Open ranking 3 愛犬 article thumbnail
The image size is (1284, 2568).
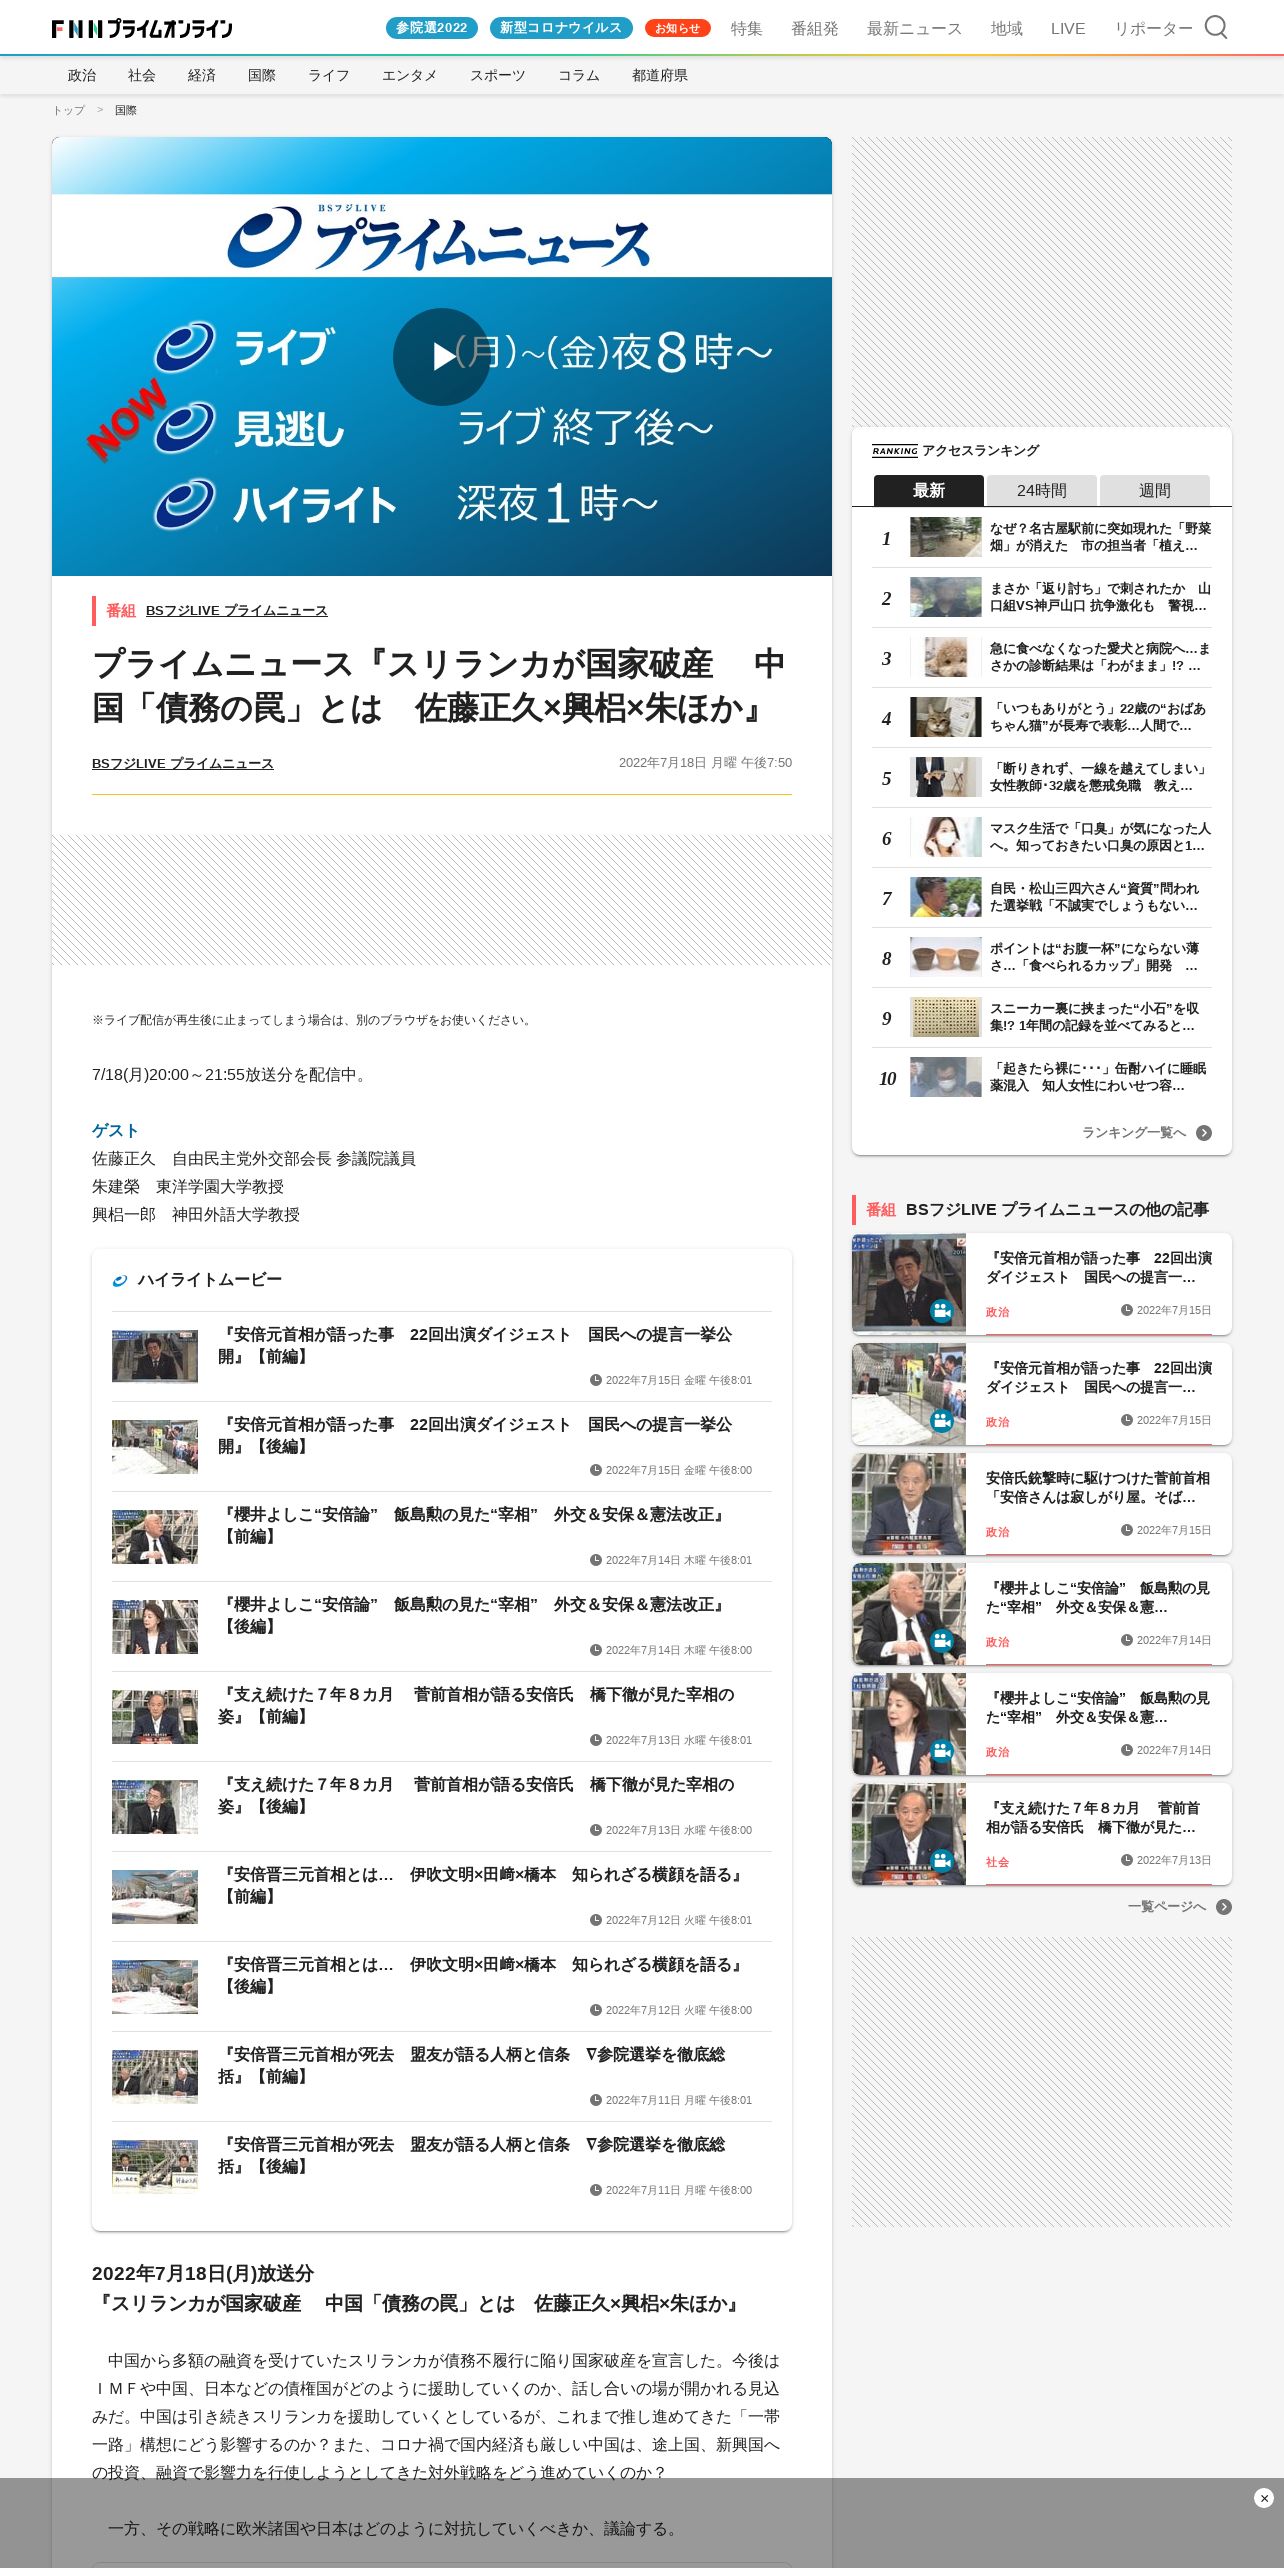coord(946,657)
